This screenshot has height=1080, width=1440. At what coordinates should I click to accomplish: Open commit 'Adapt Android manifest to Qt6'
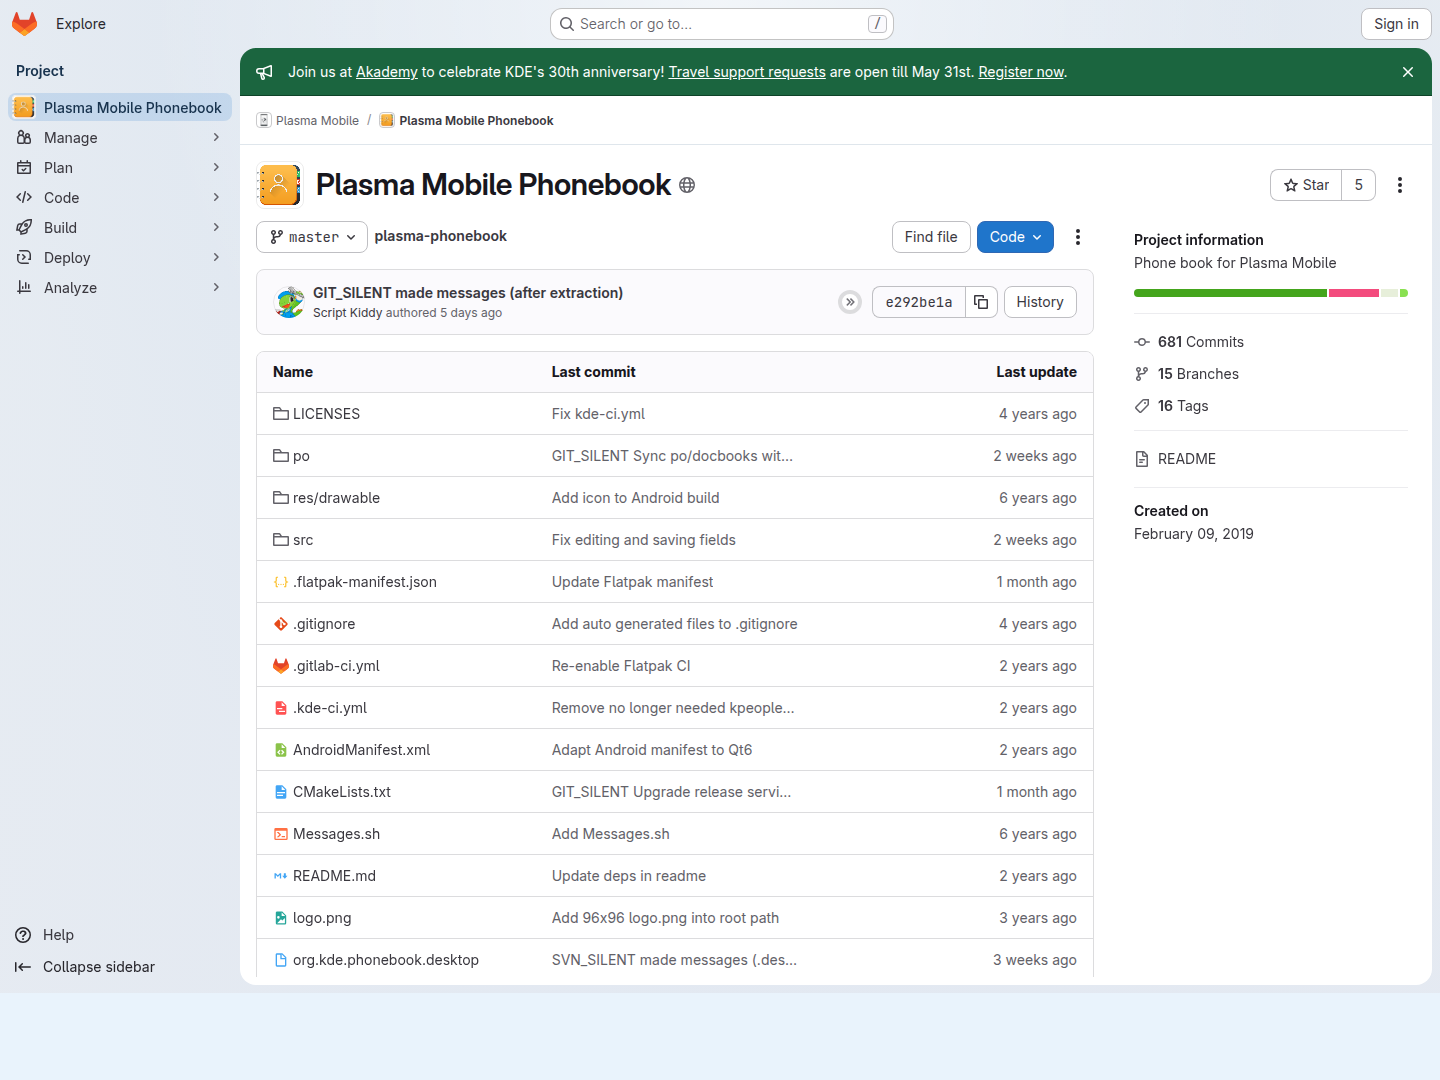pos(652,750)
